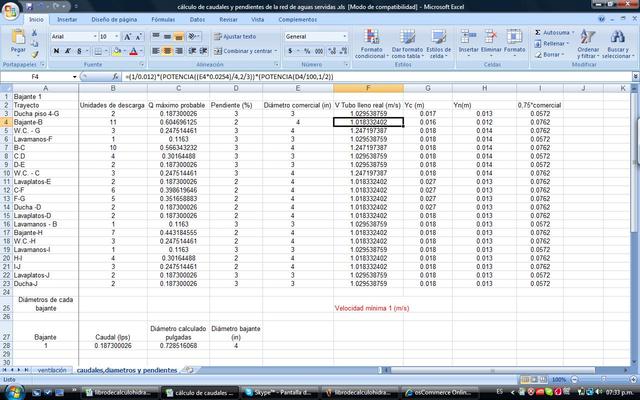Toggle underline (S) formatting
This screenshot has height=400, width=640.
click(x=79, y=51)
